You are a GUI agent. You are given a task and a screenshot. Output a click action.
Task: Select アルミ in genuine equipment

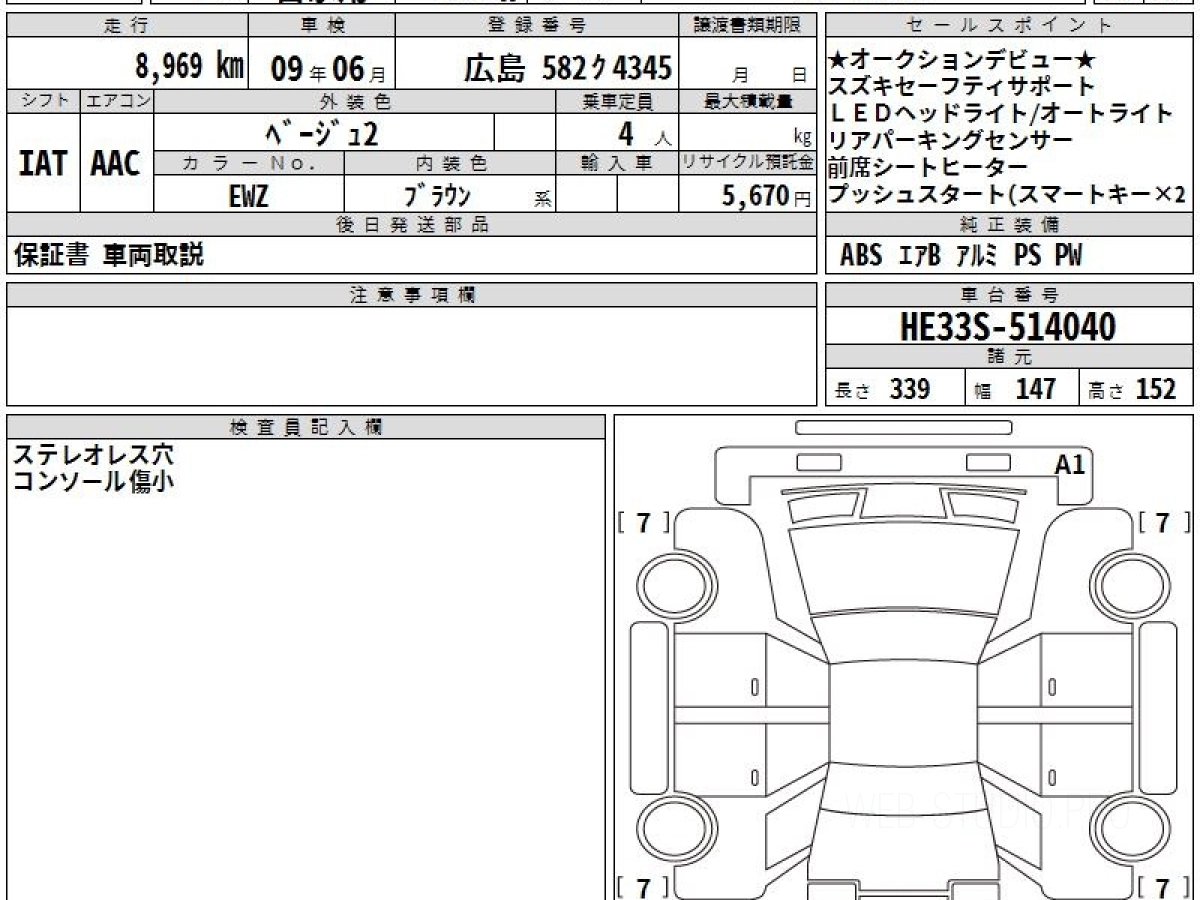[977, 256]
